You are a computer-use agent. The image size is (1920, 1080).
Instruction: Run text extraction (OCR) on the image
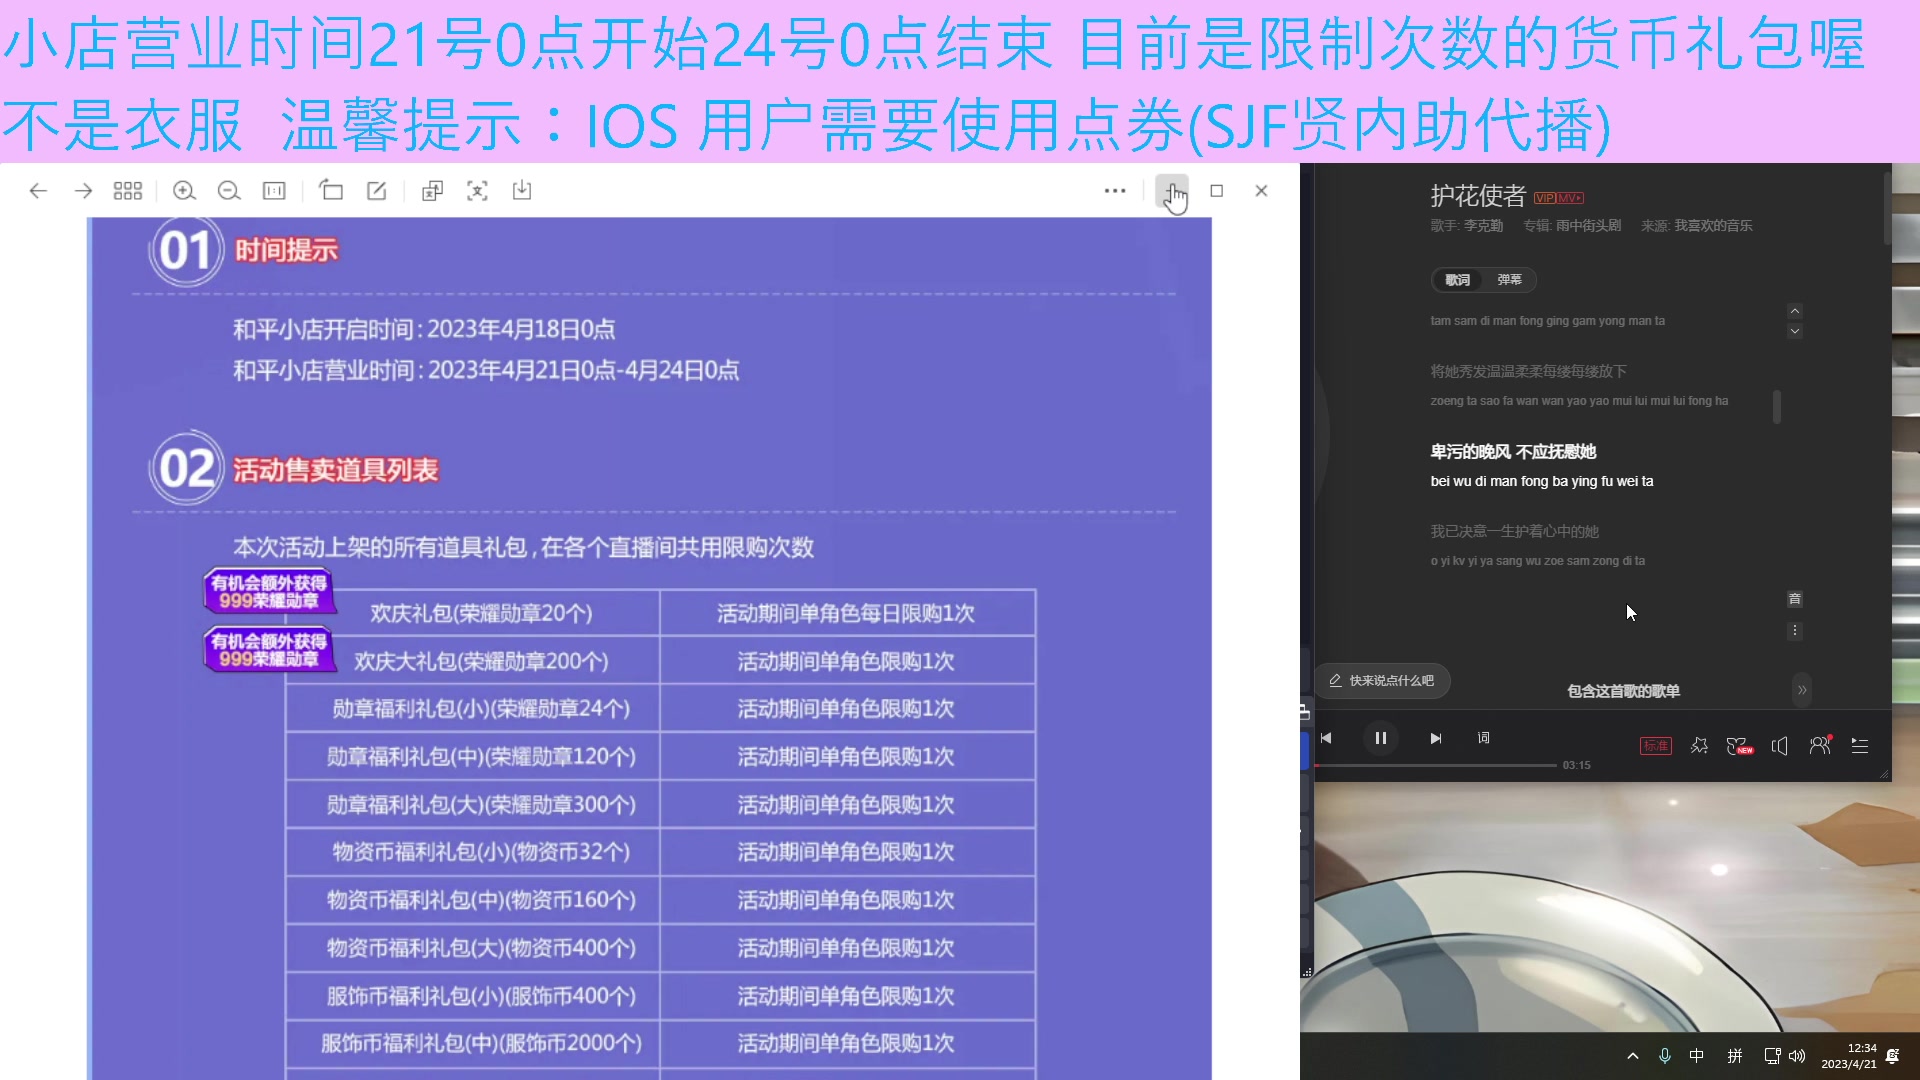coord(478,190)
